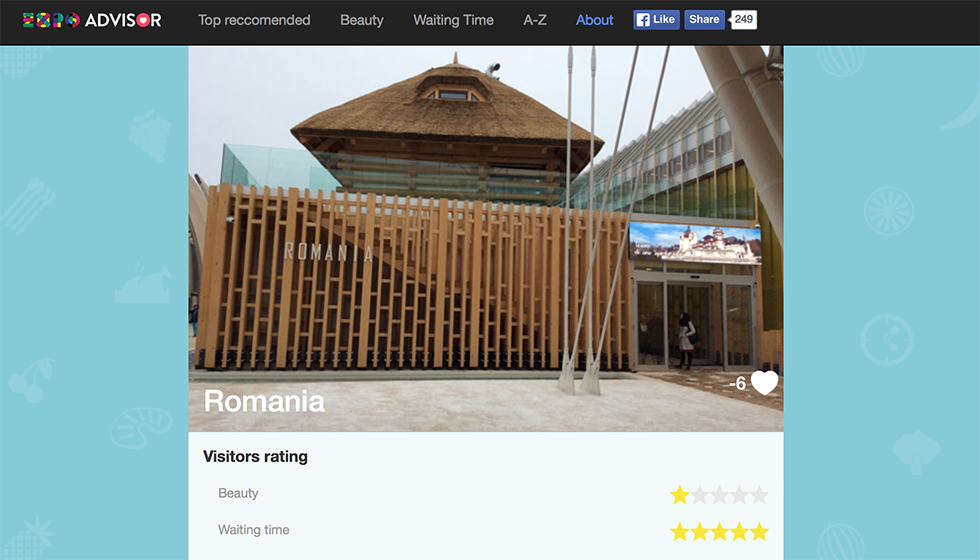Go to the Waiting Time menu item

click(453, 20)
